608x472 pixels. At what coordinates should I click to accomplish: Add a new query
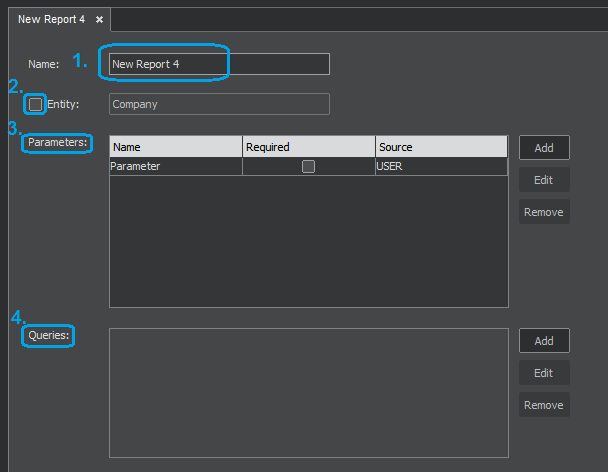click(544, 341)
